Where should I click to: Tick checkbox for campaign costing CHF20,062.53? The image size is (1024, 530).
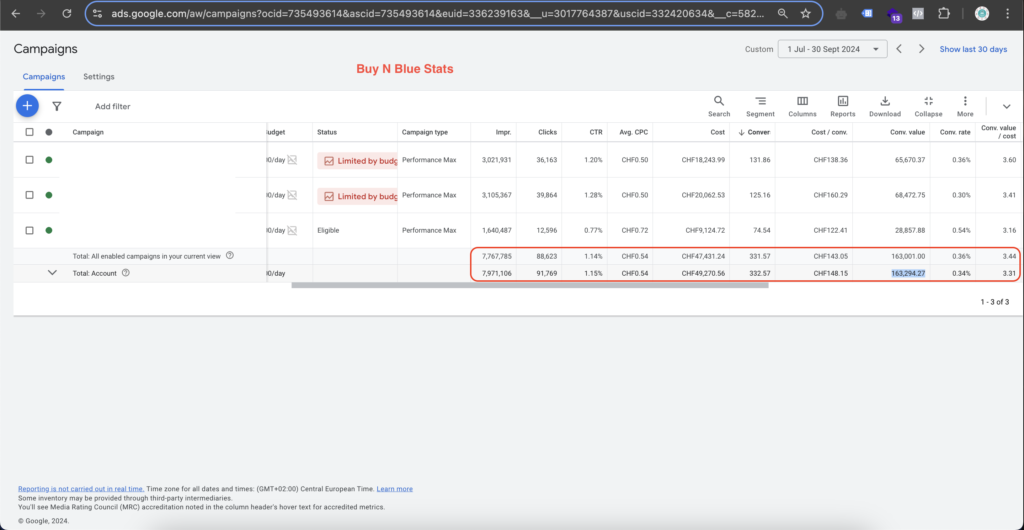(29, 195)
